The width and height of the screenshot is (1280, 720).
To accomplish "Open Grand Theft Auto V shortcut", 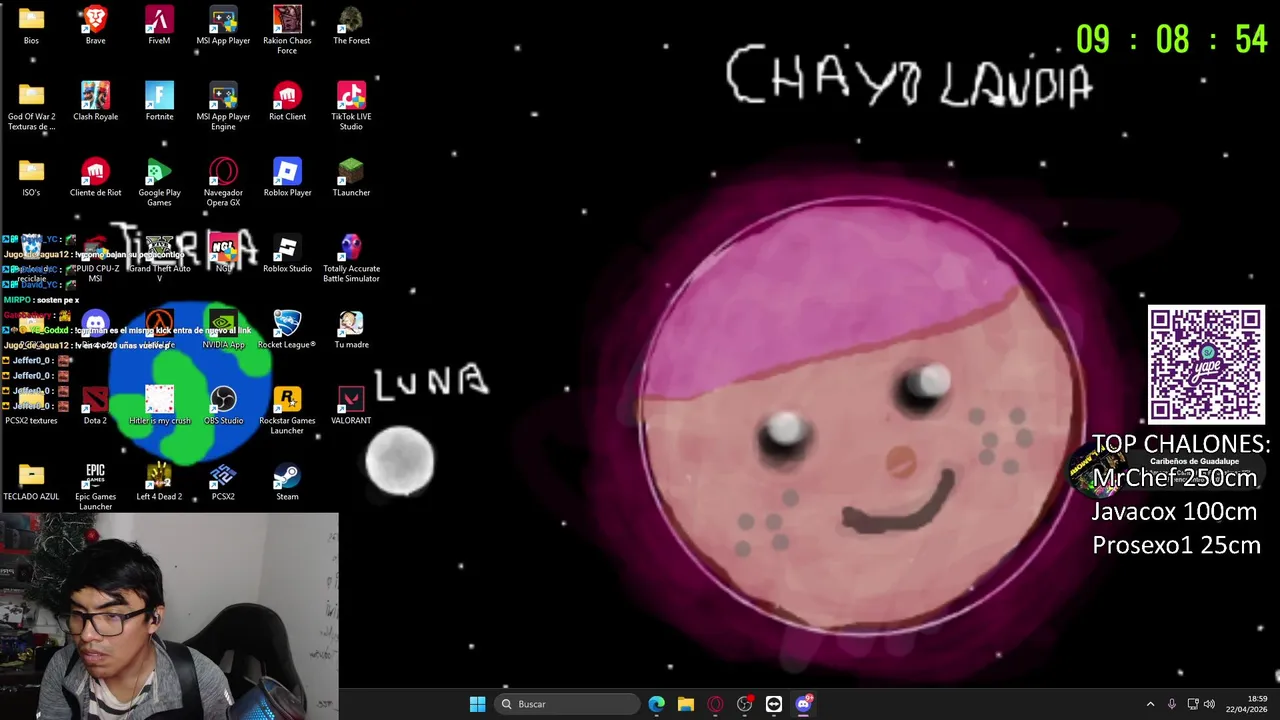I will click(159, 258).
